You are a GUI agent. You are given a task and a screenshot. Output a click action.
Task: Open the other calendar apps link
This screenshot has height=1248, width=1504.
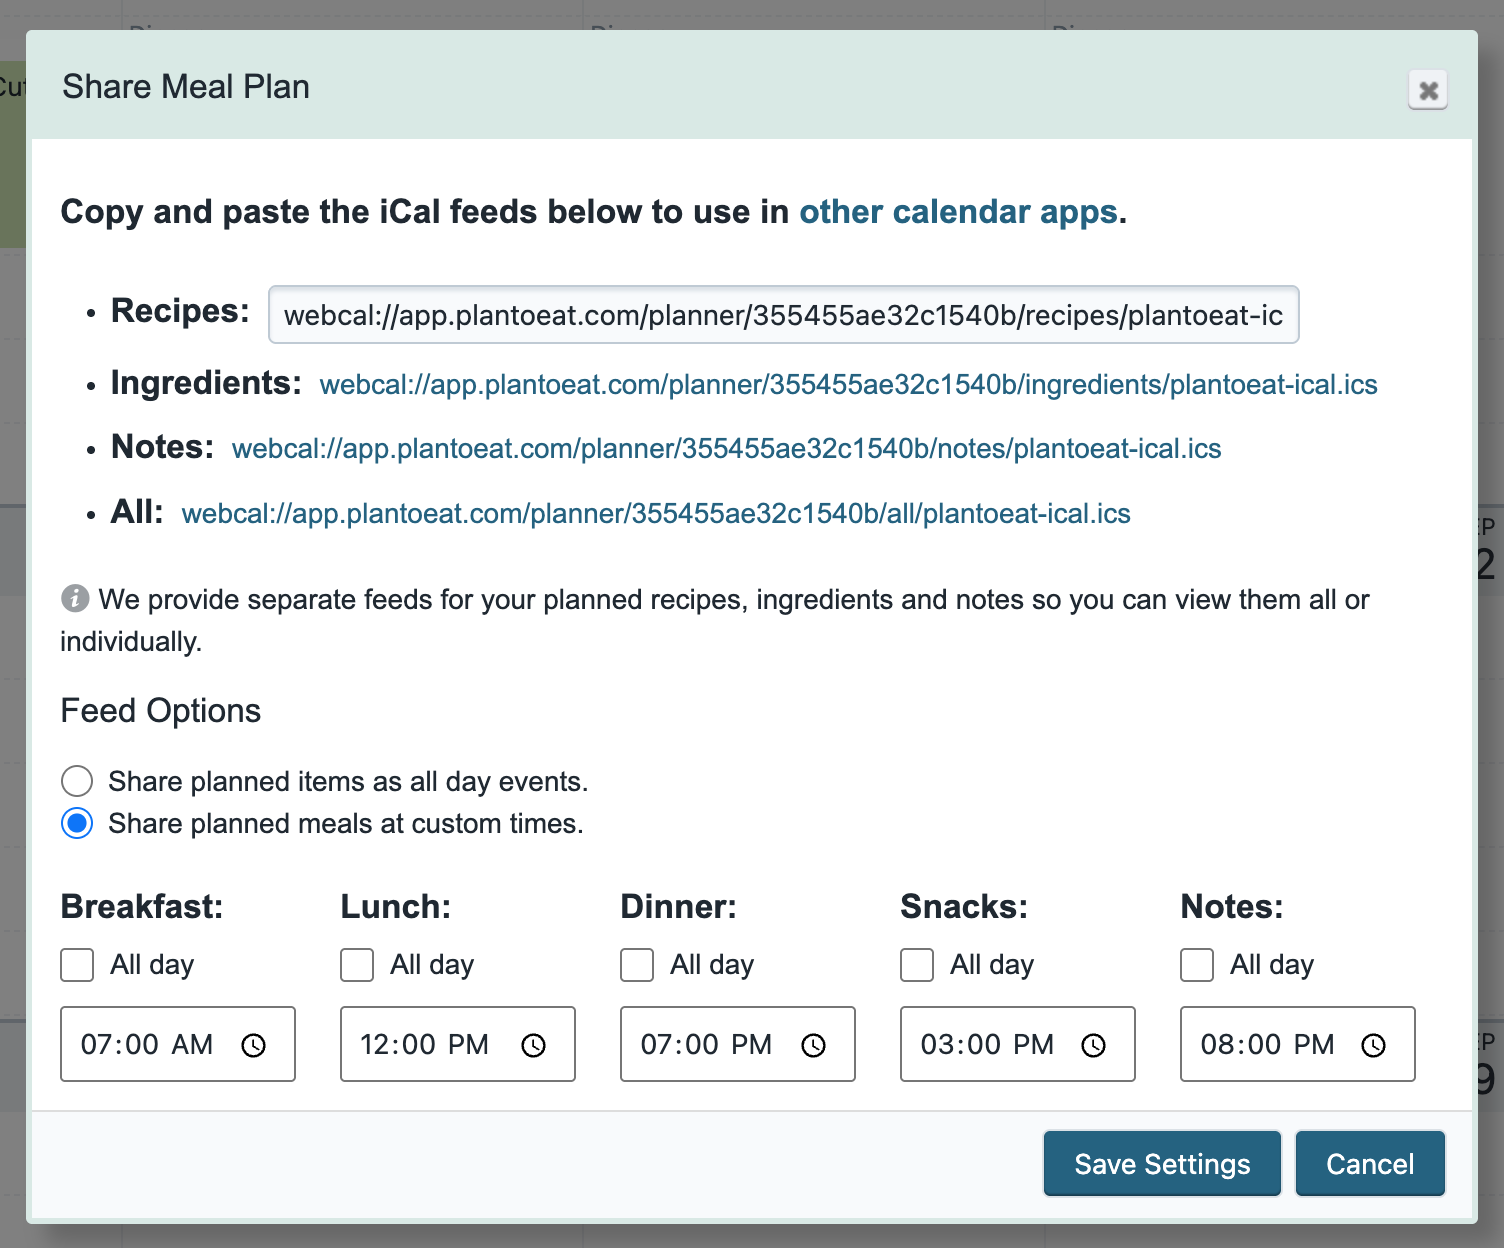coord(958,212)
